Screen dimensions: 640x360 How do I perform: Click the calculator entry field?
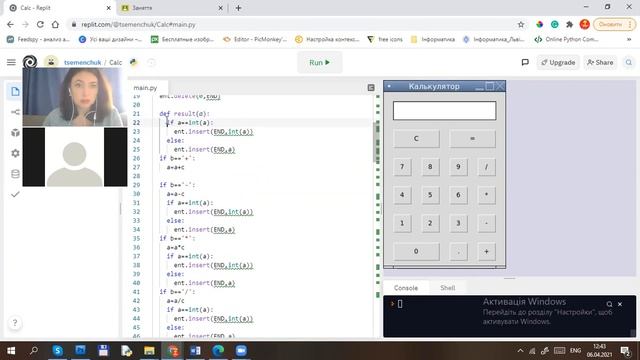[x=444, y=111]
